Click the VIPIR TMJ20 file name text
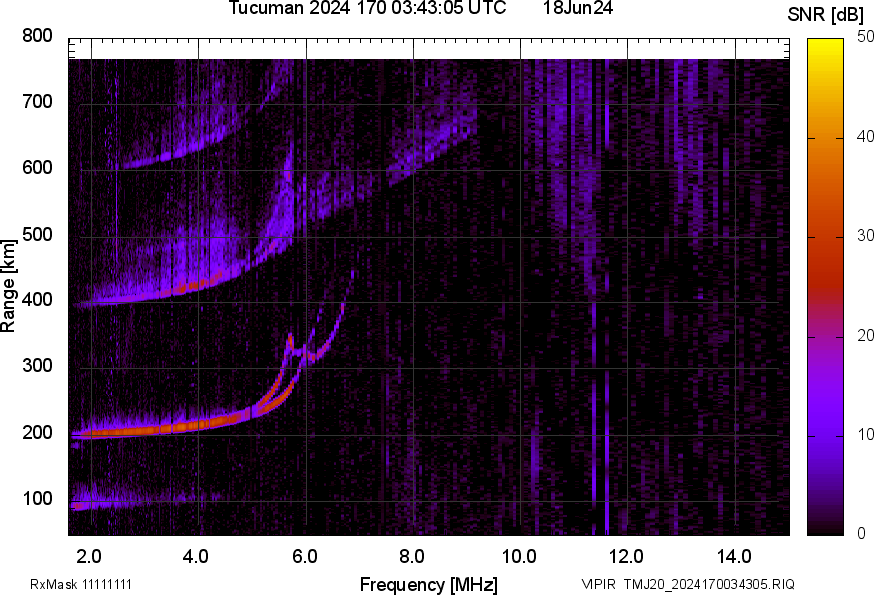This screenshot has height=595, width=874. coord(688,584)
